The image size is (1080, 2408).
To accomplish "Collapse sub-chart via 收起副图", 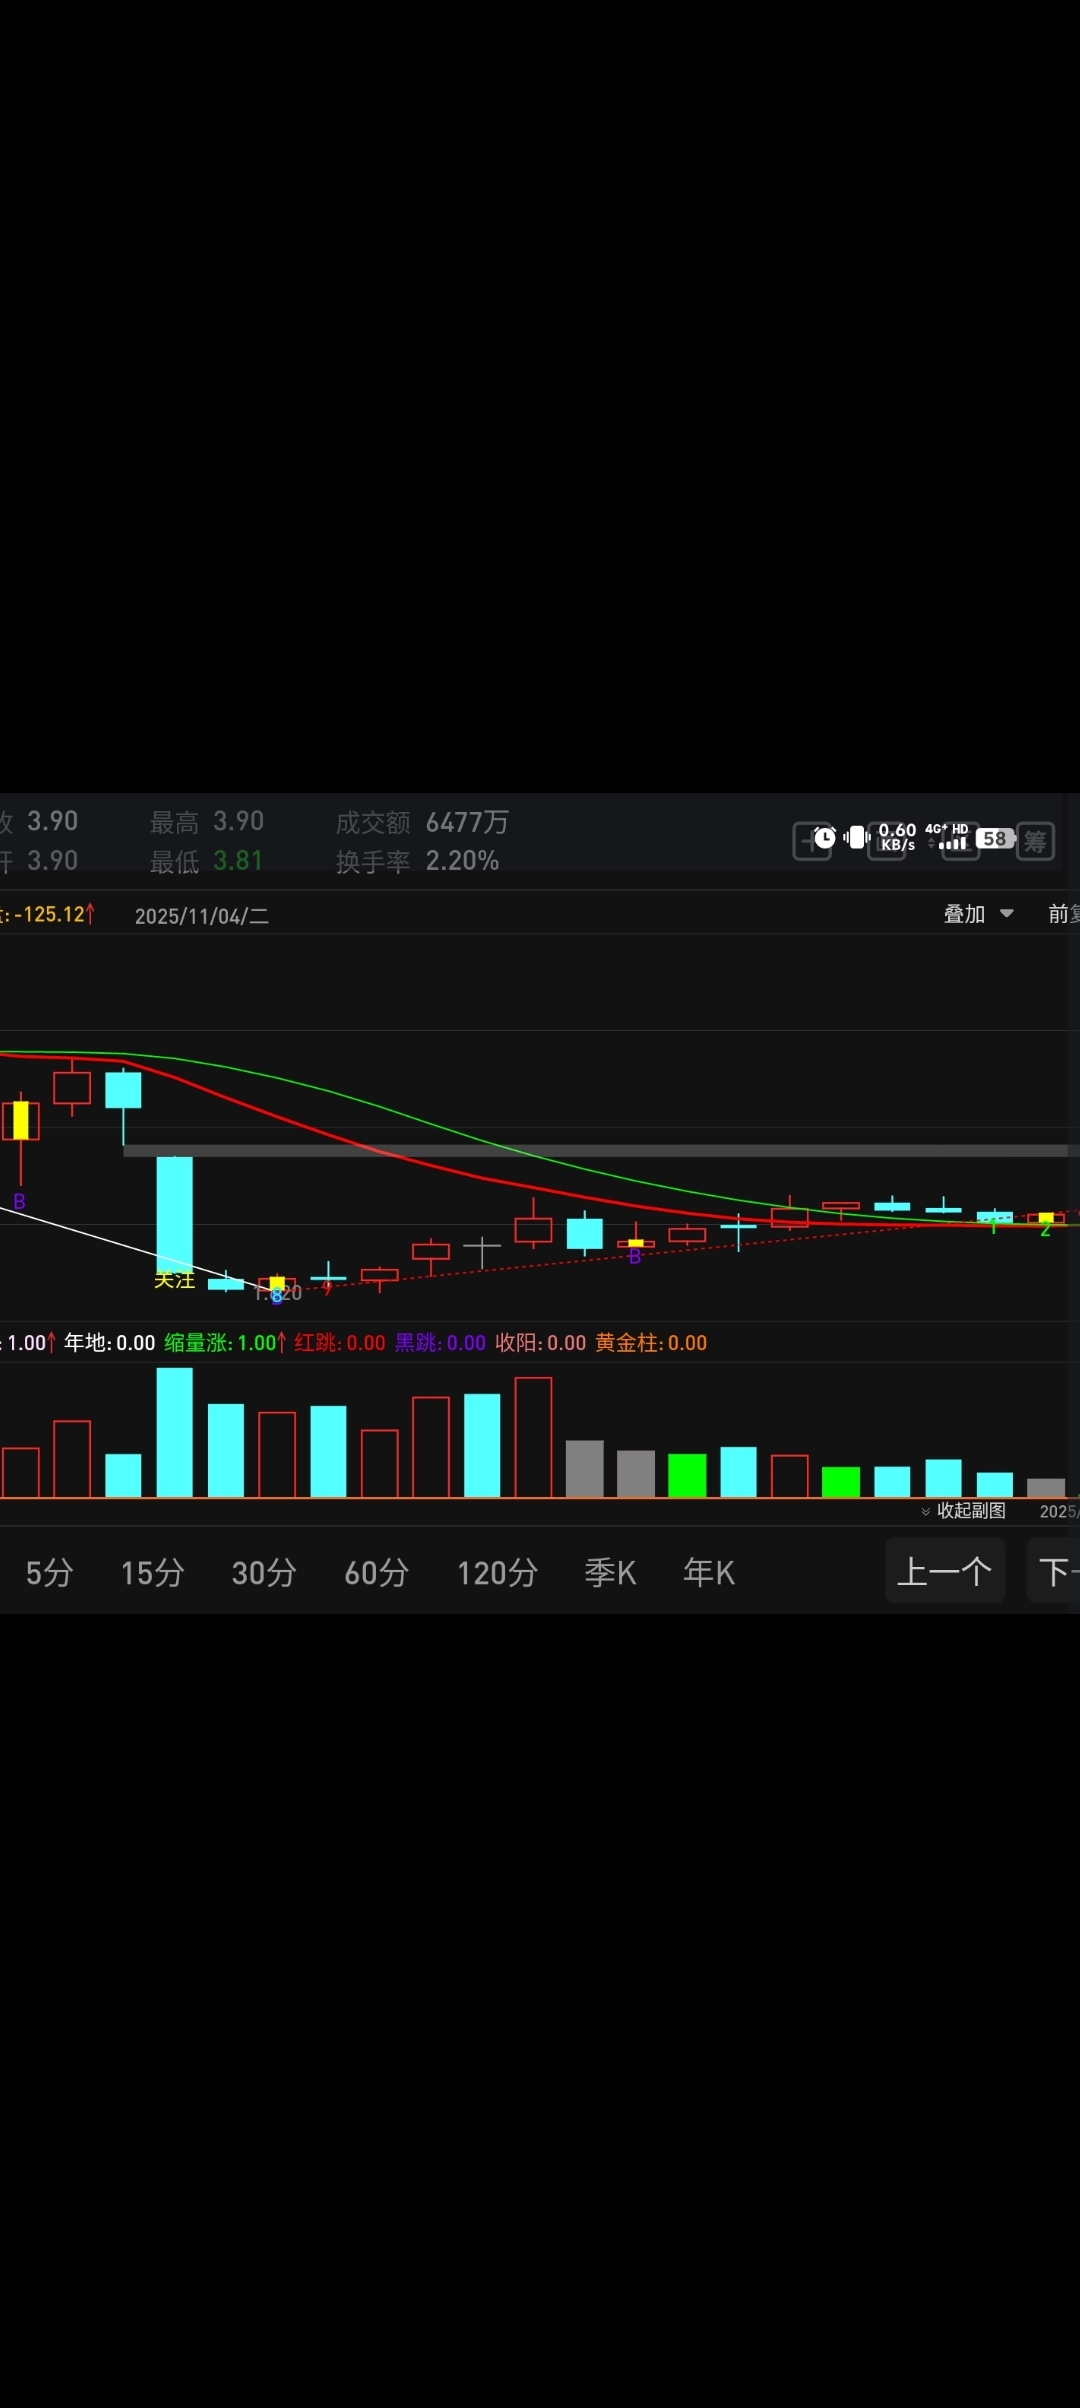I will (x=963, y=1511).
